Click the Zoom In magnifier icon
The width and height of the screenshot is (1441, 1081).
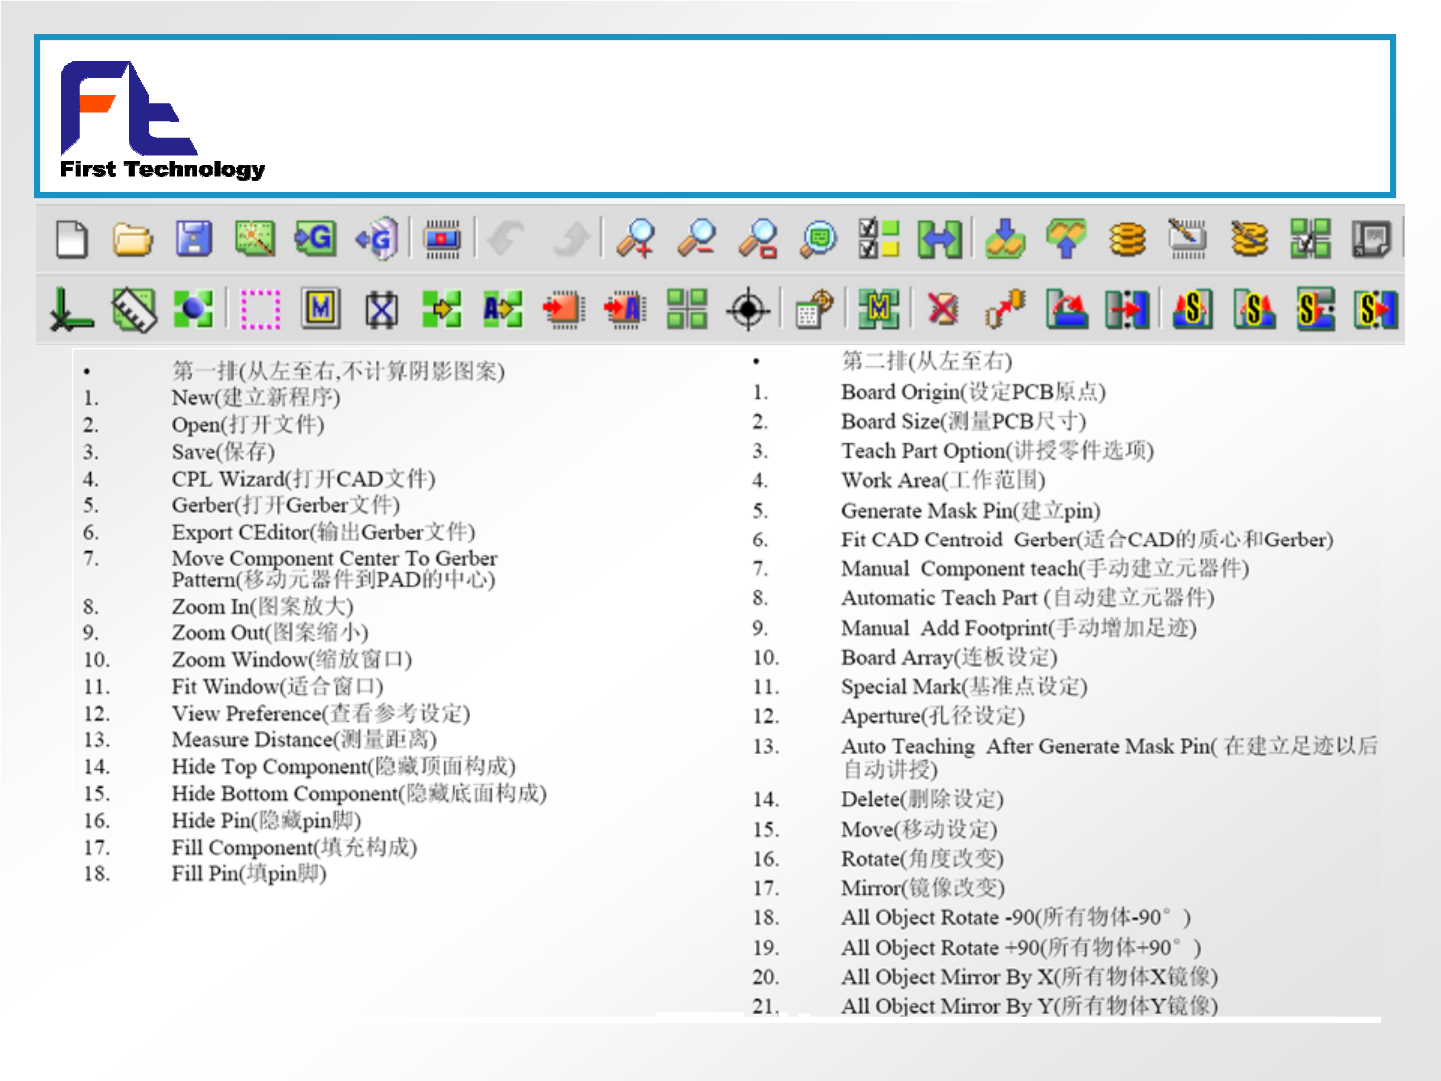click(636, 239)
